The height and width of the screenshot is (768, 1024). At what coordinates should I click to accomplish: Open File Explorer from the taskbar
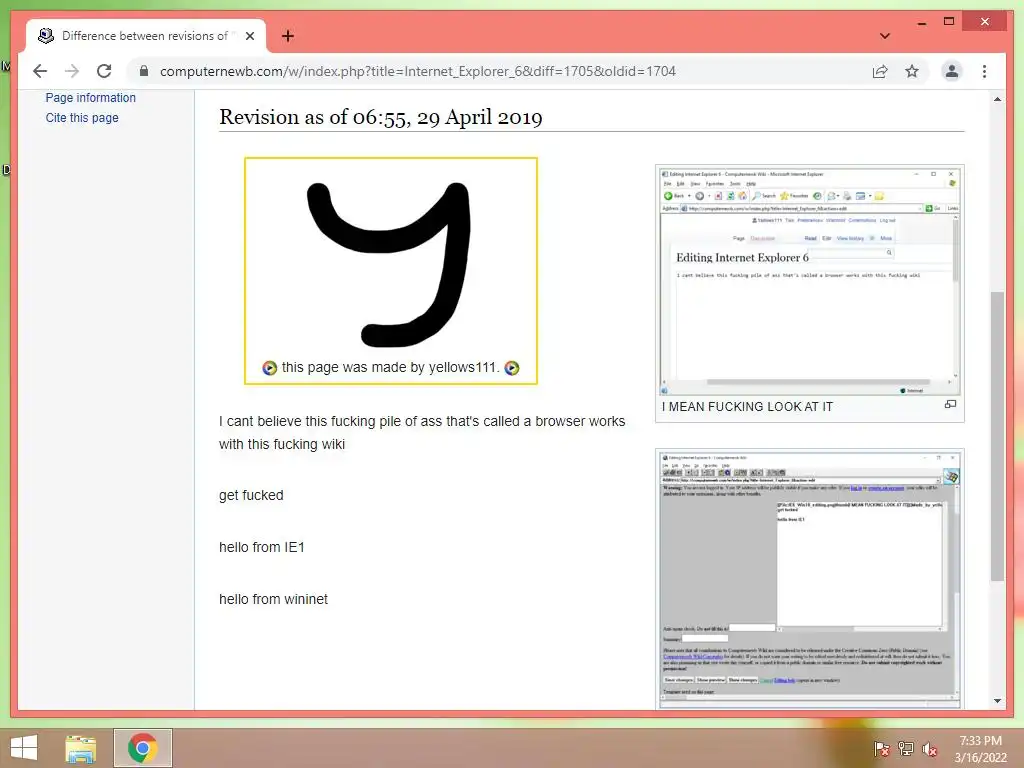(81, 748)
